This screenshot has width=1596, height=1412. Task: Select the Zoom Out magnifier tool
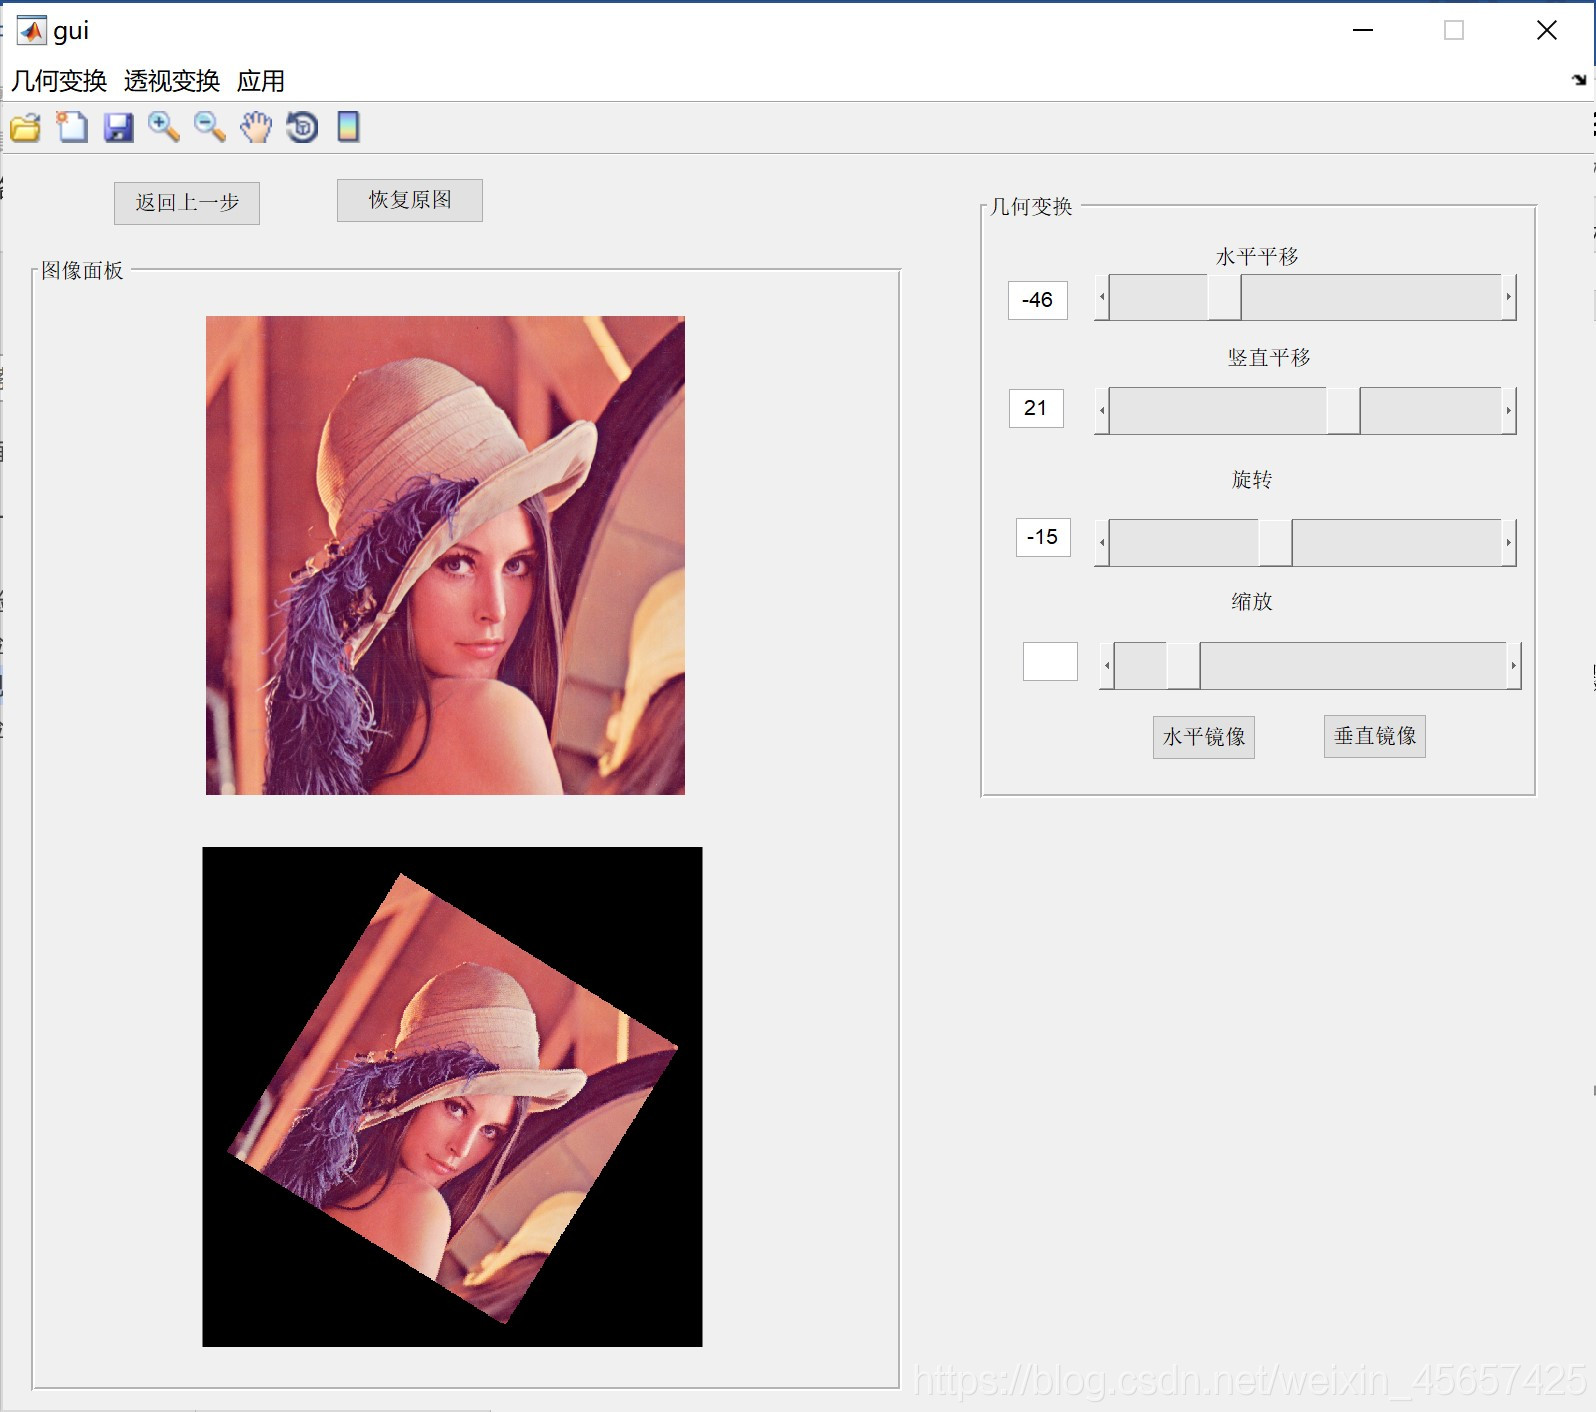pos(210,127)
